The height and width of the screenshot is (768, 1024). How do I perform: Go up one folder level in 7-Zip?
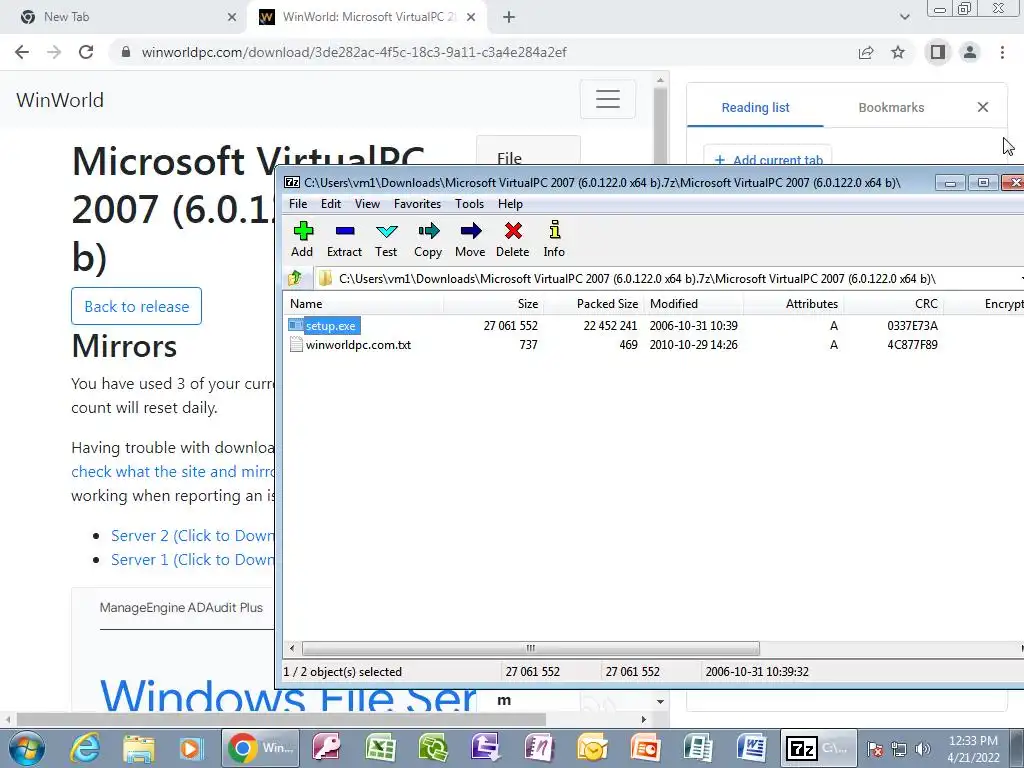(295, 278)
